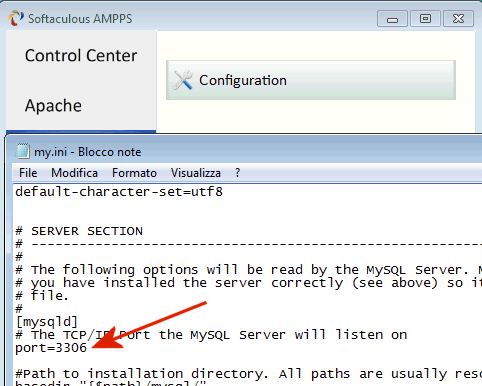This screenshot has height=386, width=482.
Task: Click the 'you have installed the server' line
Action: coord(248,283)
